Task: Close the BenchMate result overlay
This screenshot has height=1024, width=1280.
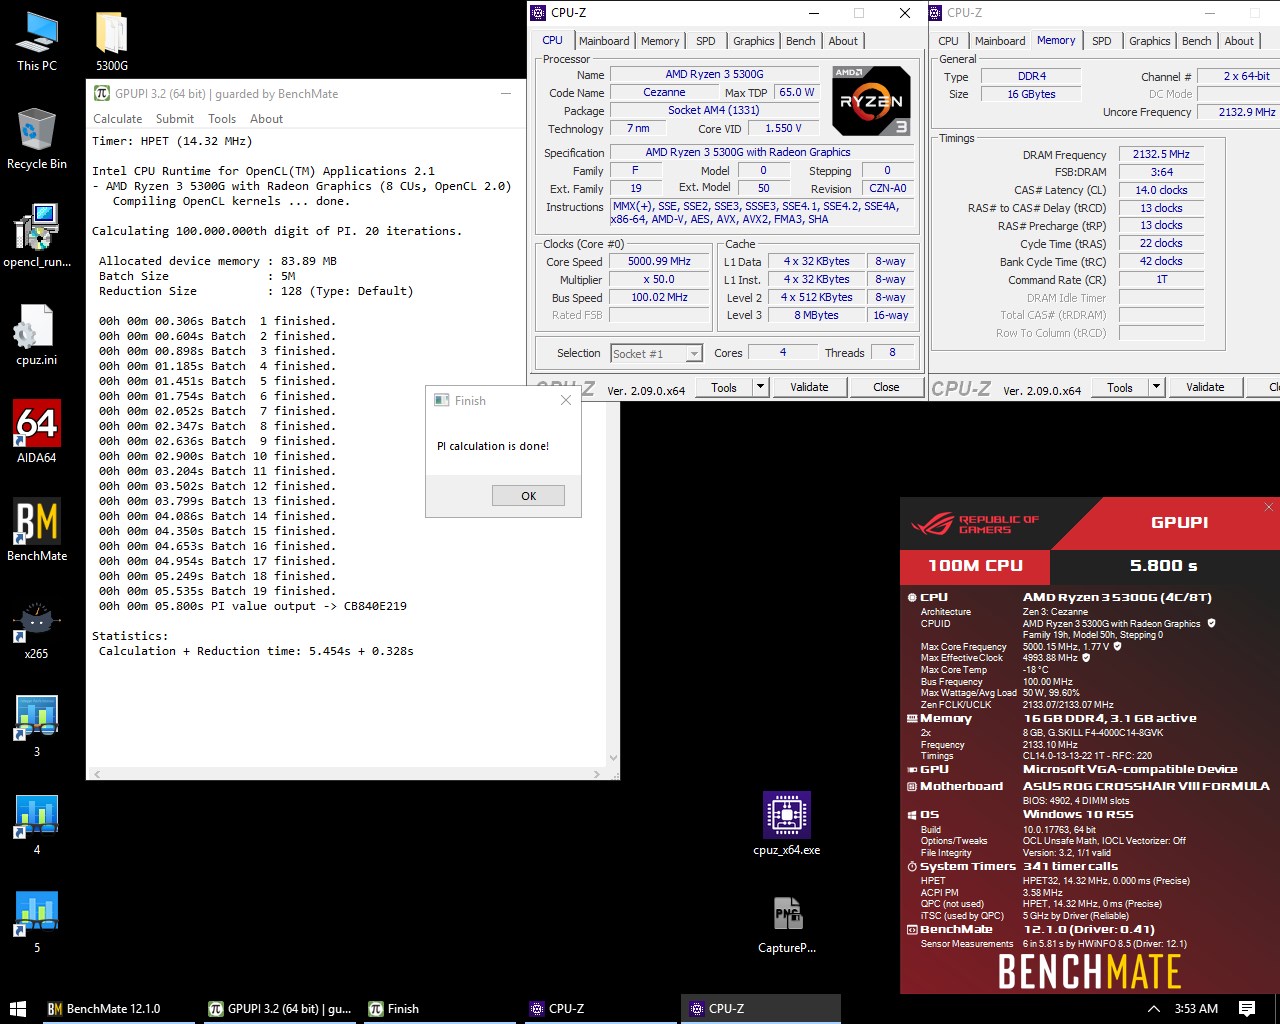Action: 1269,507
